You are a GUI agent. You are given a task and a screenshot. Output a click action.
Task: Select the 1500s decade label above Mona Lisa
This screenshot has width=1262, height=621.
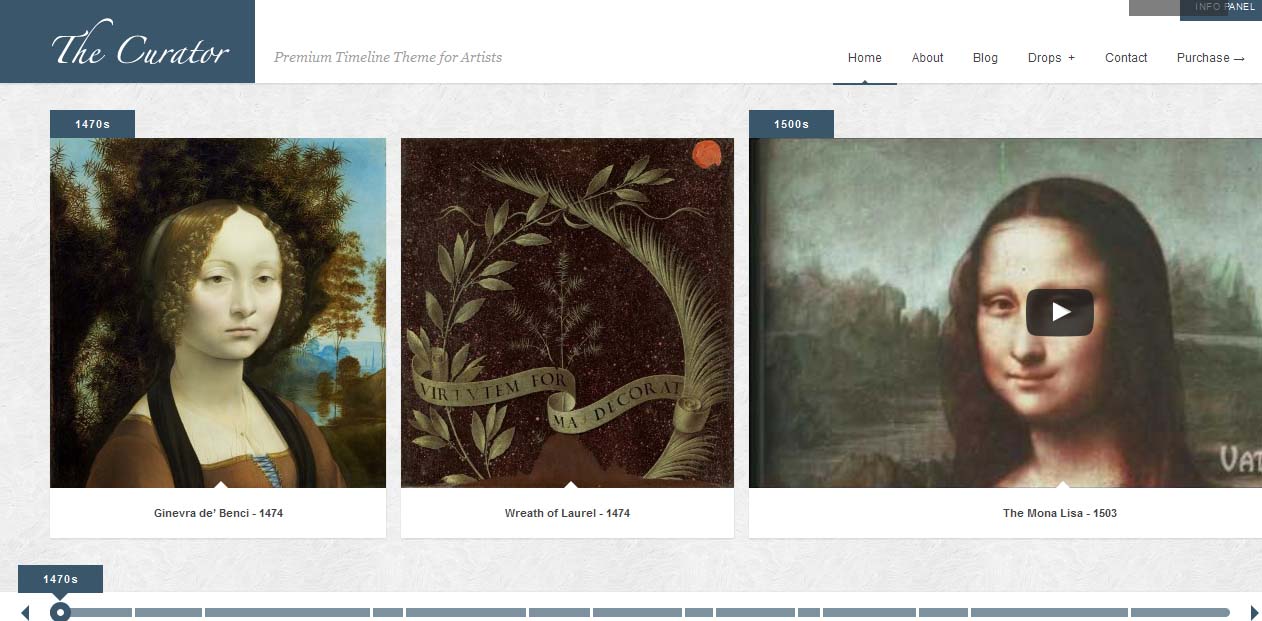tap(791, 124)
